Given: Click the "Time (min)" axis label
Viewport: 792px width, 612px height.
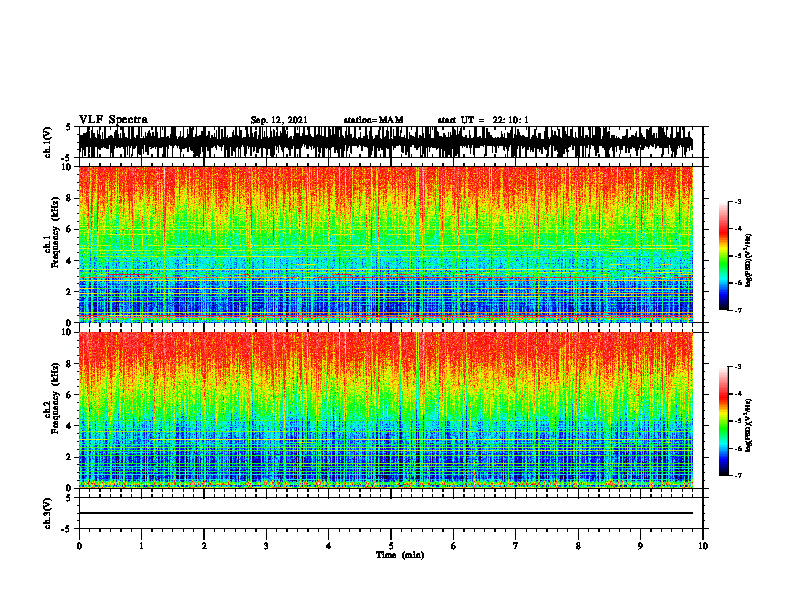Looking at the screenshot, I should (400, 555).
